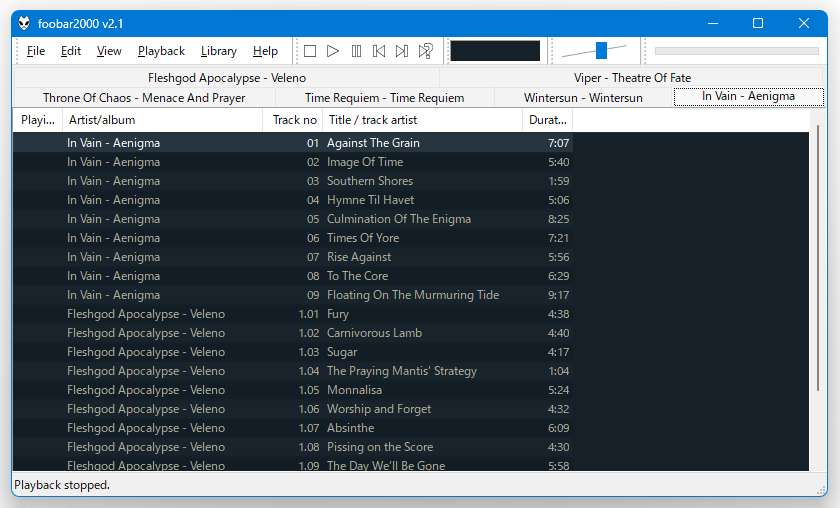Click the Pause button
The image size is (840, 508).
(x=356, y=51)
